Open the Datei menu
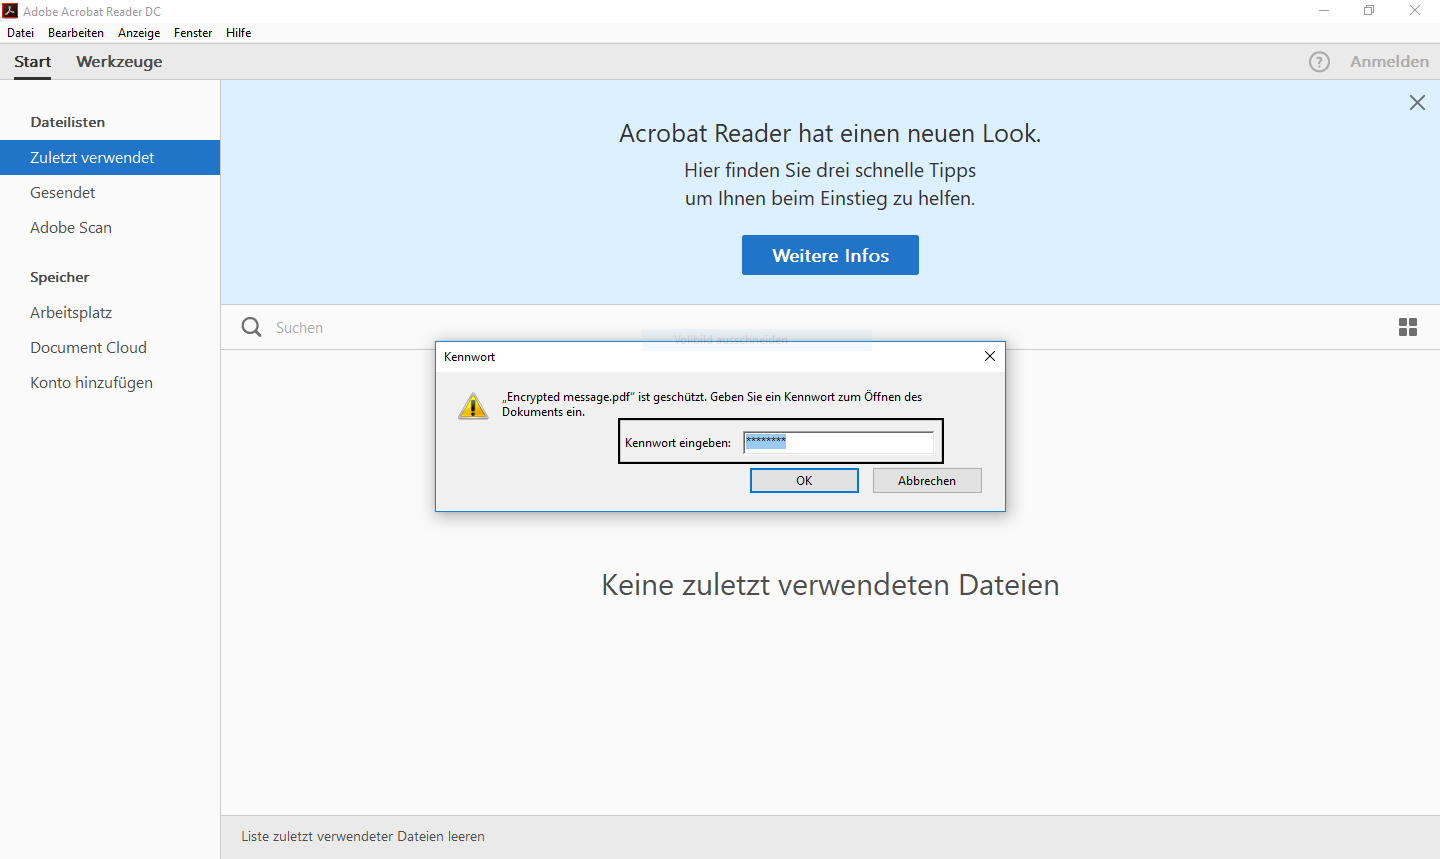 [x=20, y=33]
